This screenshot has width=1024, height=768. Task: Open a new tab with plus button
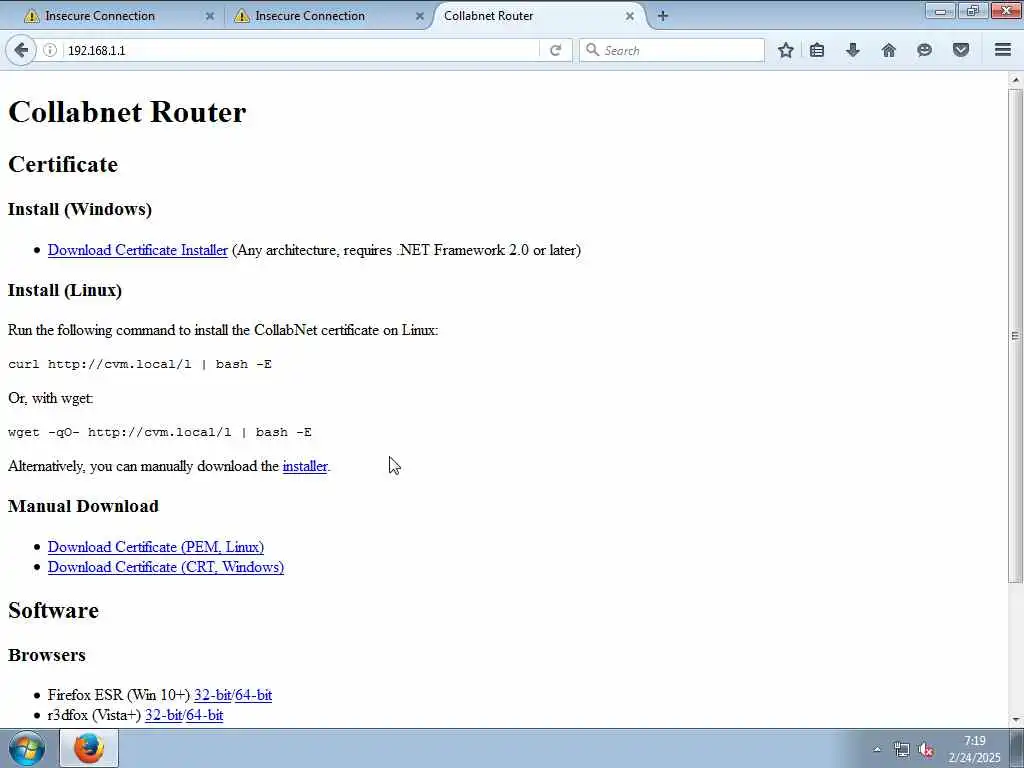click(663, 16)
